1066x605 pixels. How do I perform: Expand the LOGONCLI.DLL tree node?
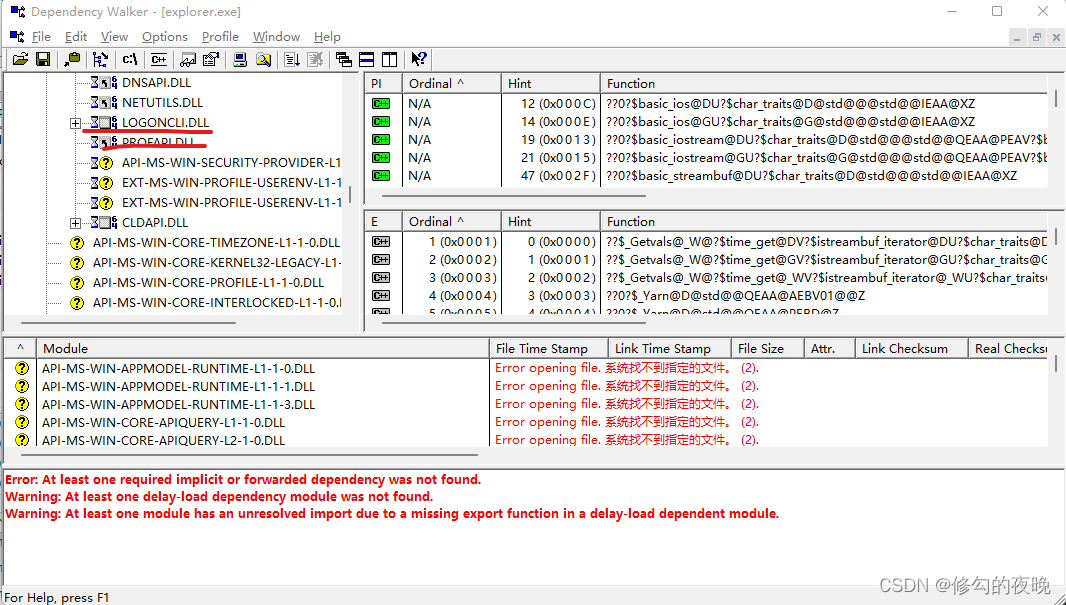click(x=75, y=123)
